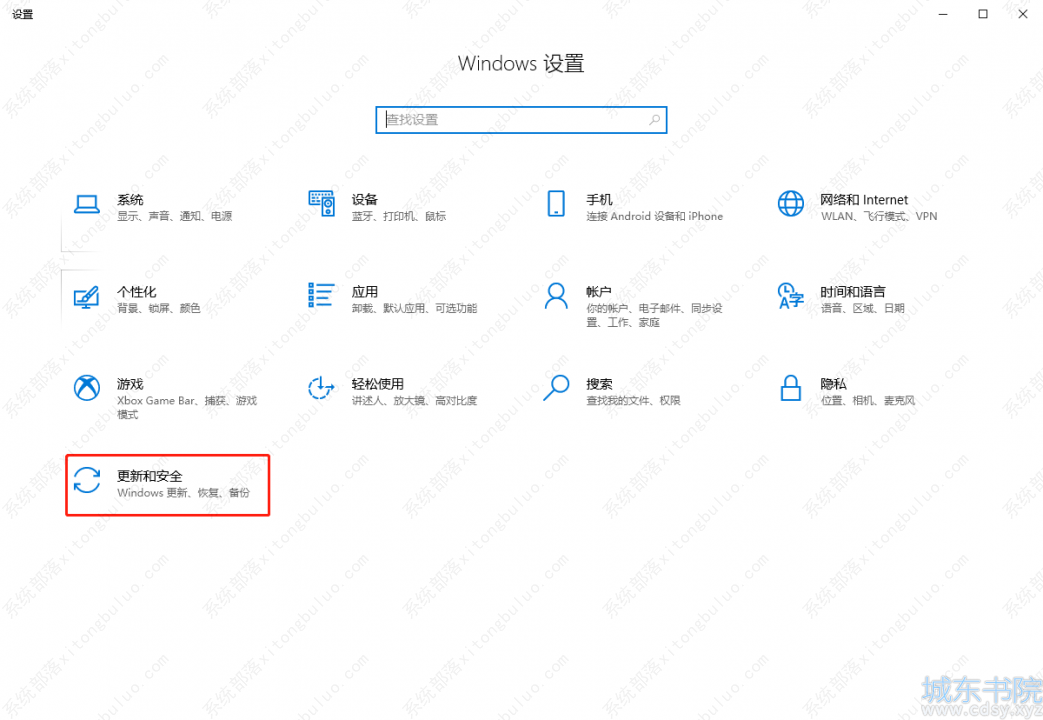Image resolution: width=1043 pixels, height=720 pixels.
Task: Open the 手机 phone icon
Action: tap(556, 204)
